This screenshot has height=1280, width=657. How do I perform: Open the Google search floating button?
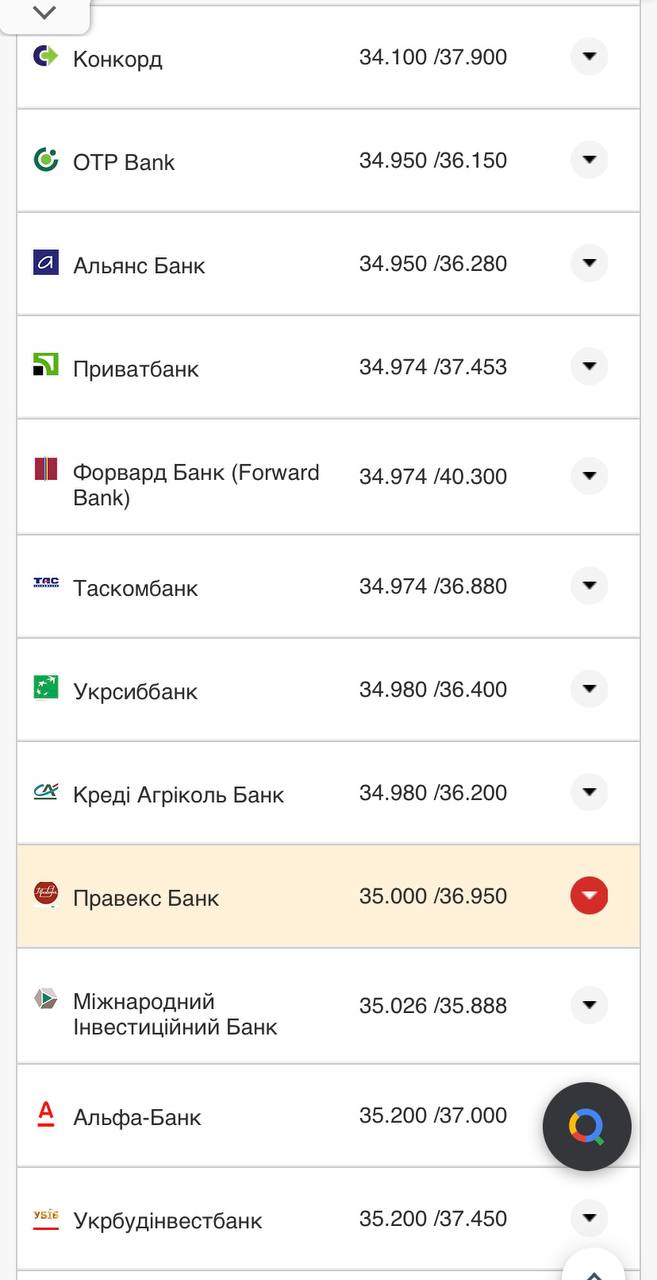pyautogui.click(x=586, y=1126)
